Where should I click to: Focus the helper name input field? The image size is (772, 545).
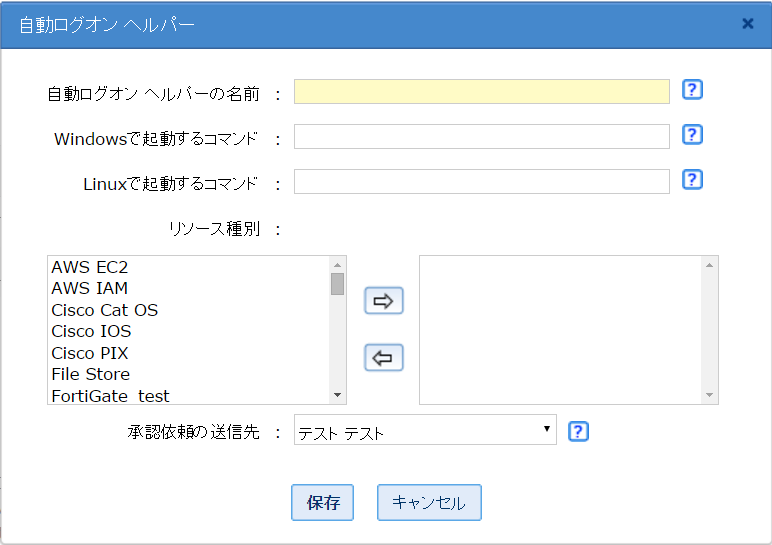tap(481, 92)
